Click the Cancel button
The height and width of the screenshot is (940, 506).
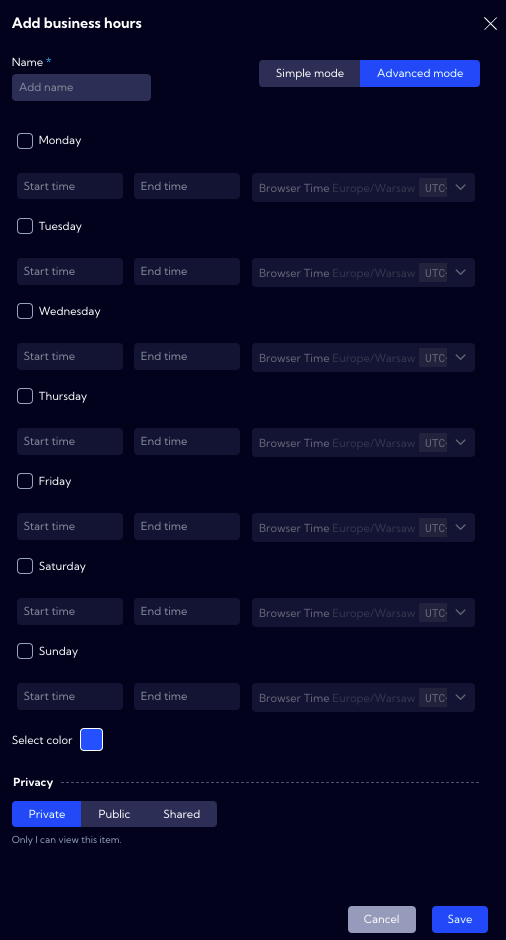tap(381, 919)
